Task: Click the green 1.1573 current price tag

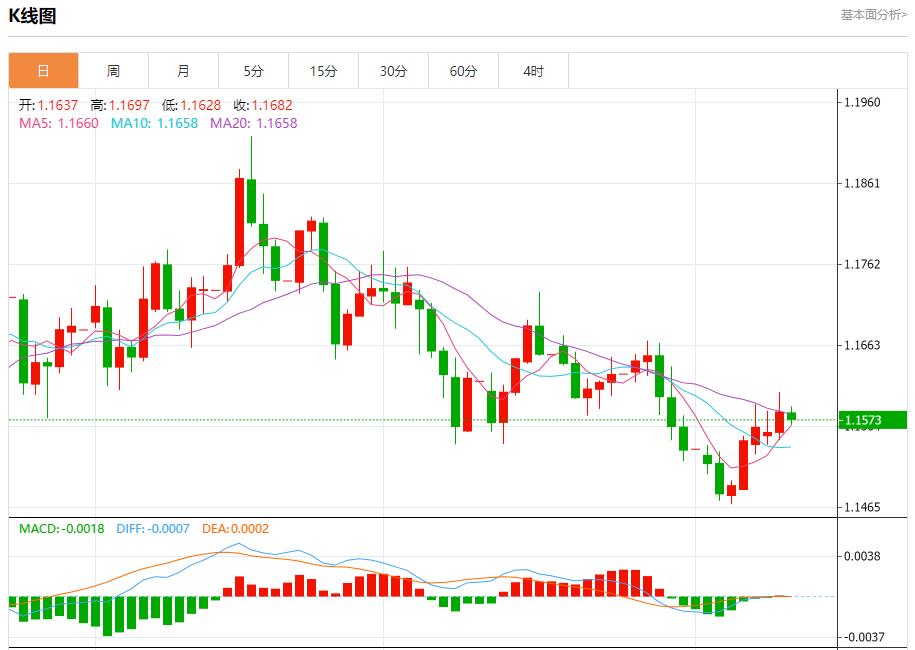Action: (872, 420)
